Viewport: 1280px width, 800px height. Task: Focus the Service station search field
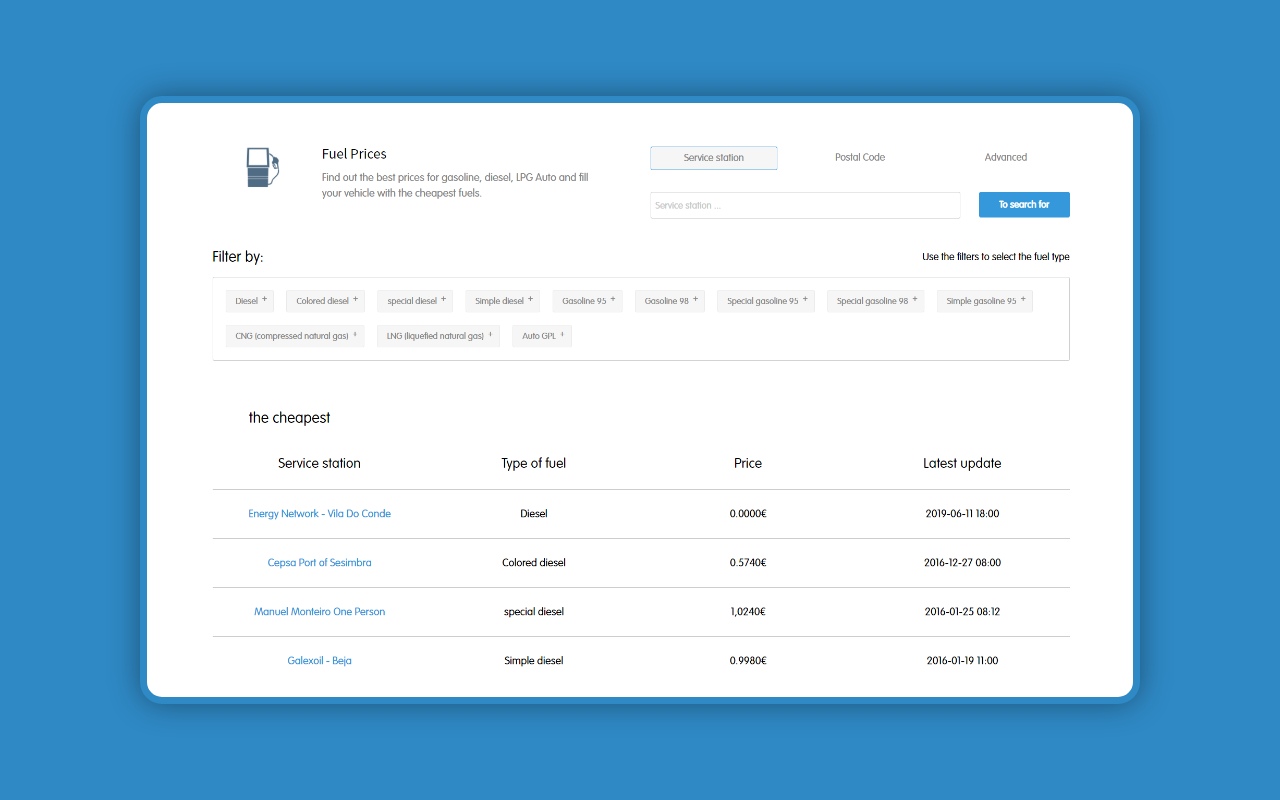point(804,206)
